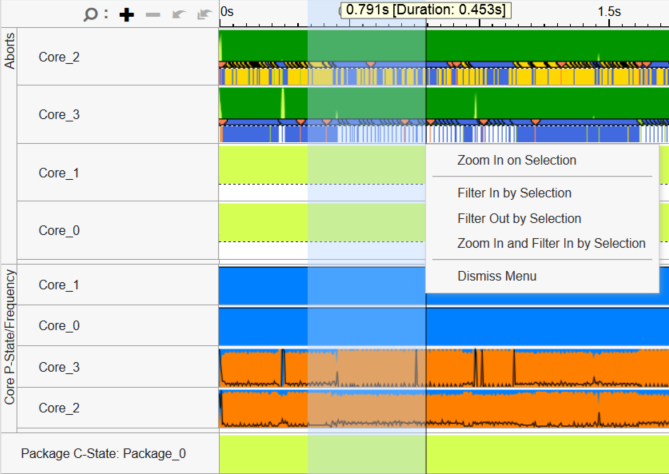Image resolution: width=669 pixels, height=474 pixels.
Task: Pick Filter Out by Selection
Action: pyautogui.click(x=519, y=218)
